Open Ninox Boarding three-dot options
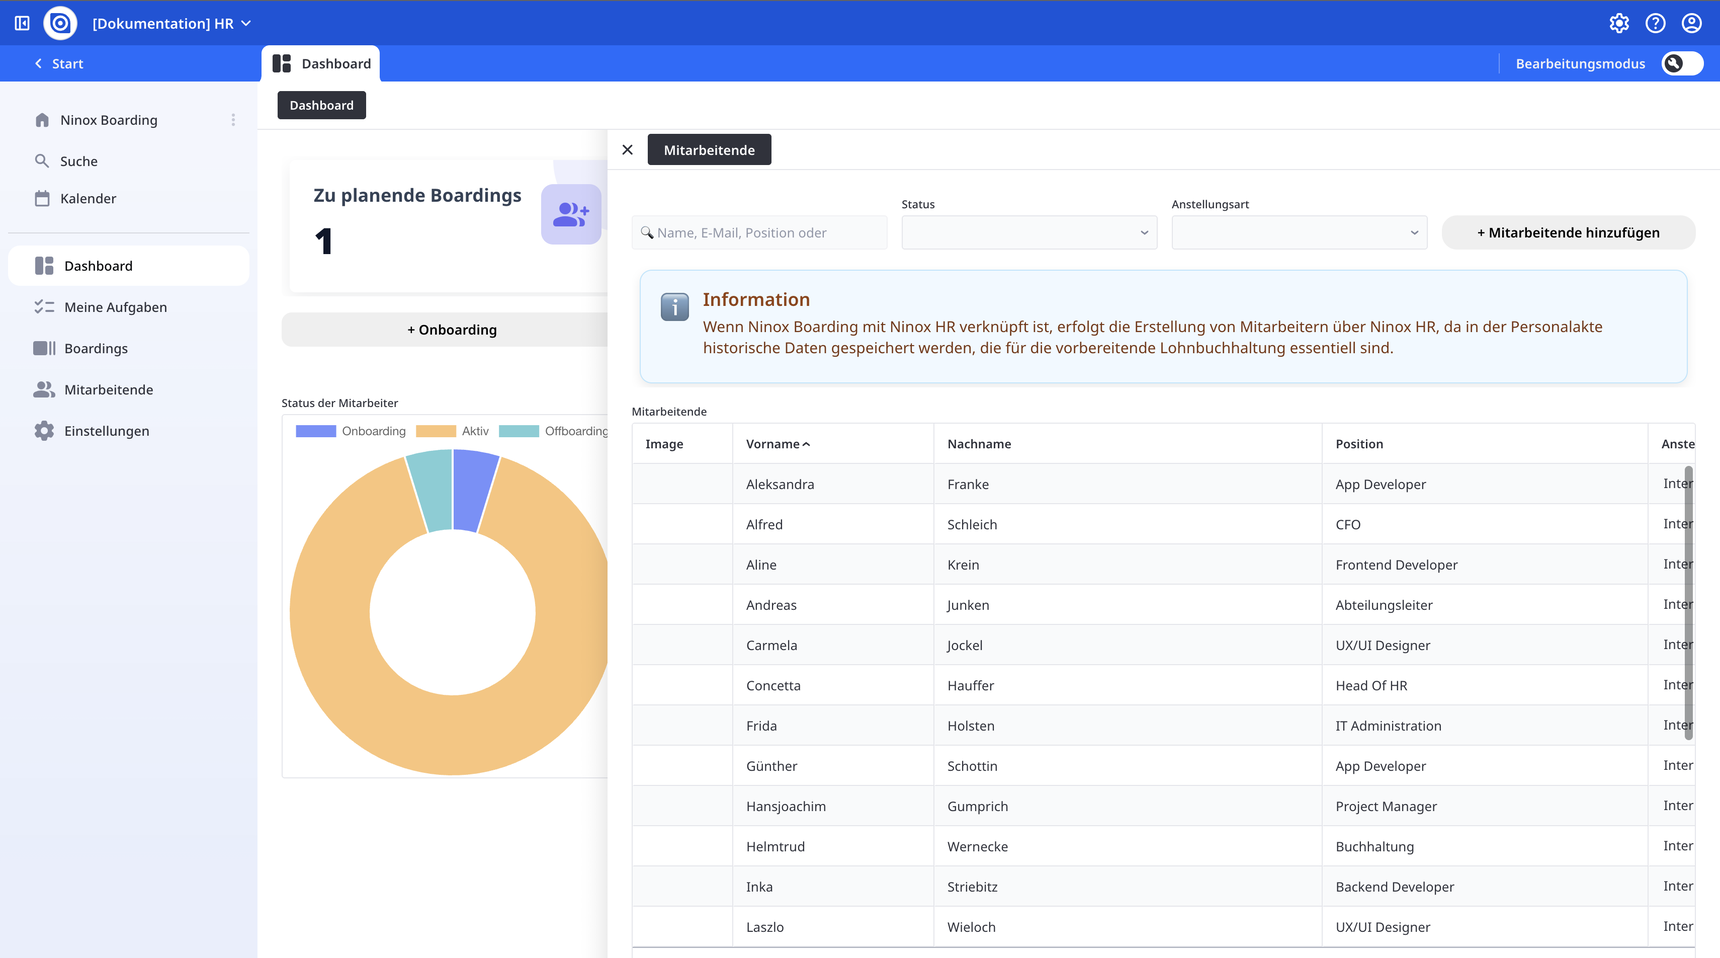Image resolution: width=1720 pixels, height=958 pixels. click(x=233, y=120)
